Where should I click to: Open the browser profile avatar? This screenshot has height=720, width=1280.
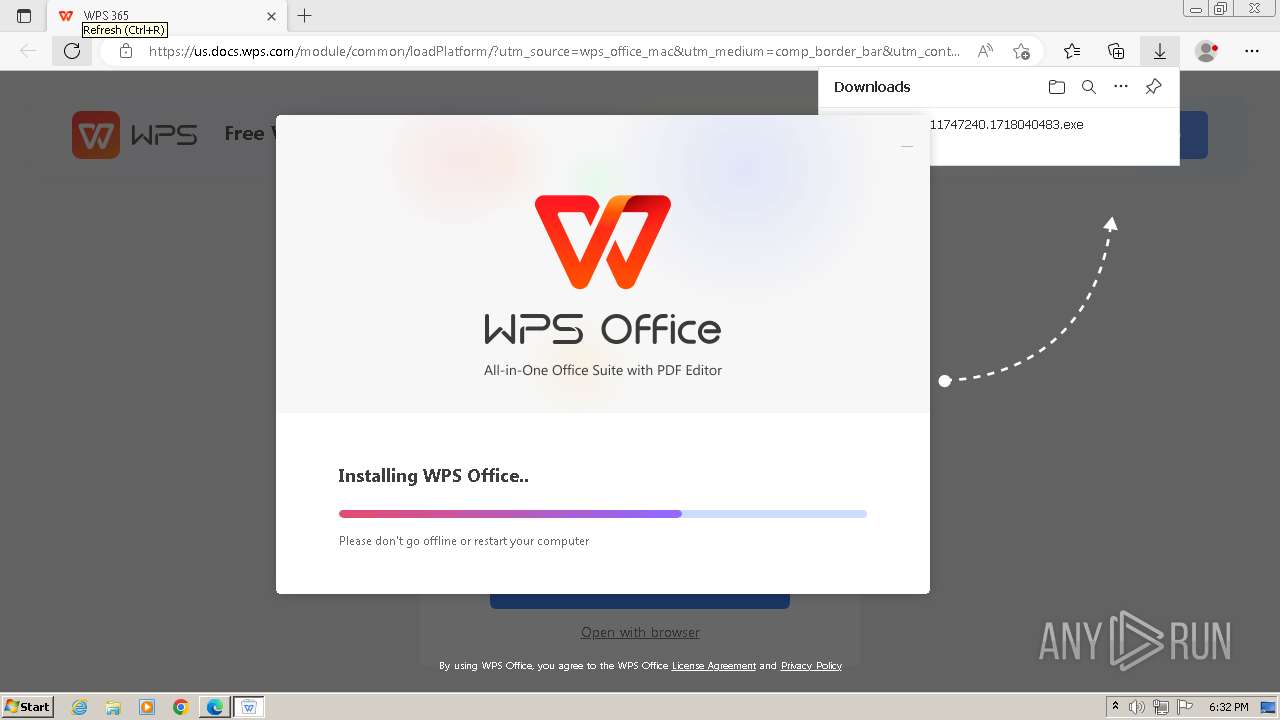tap(1207, 51)
